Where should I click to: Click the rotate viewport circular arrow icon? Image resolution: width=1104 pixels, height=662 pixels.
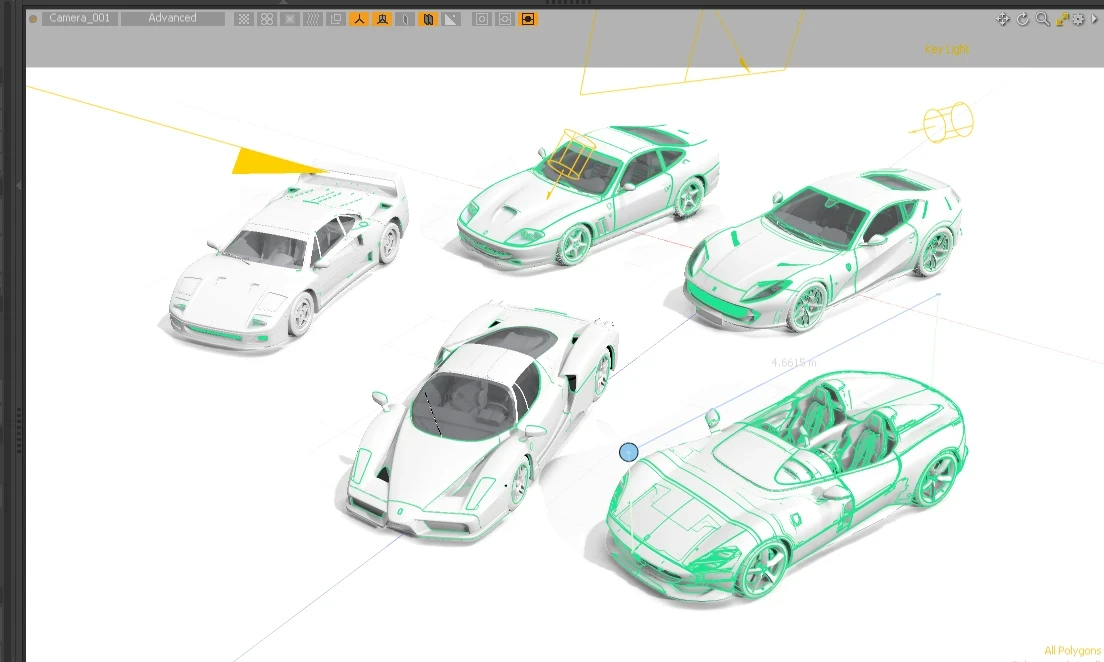point(1022,19)
